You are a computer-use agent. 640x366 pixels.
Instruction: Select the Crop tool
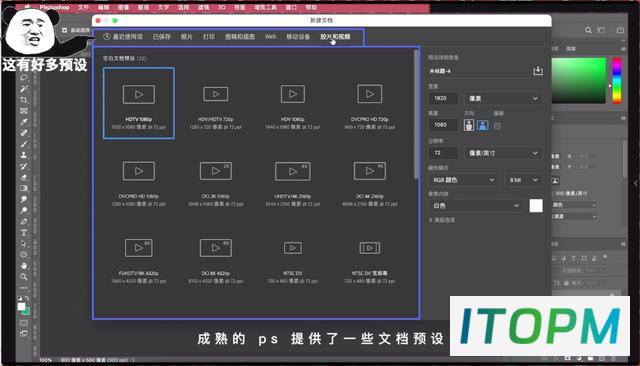(24, 100)
